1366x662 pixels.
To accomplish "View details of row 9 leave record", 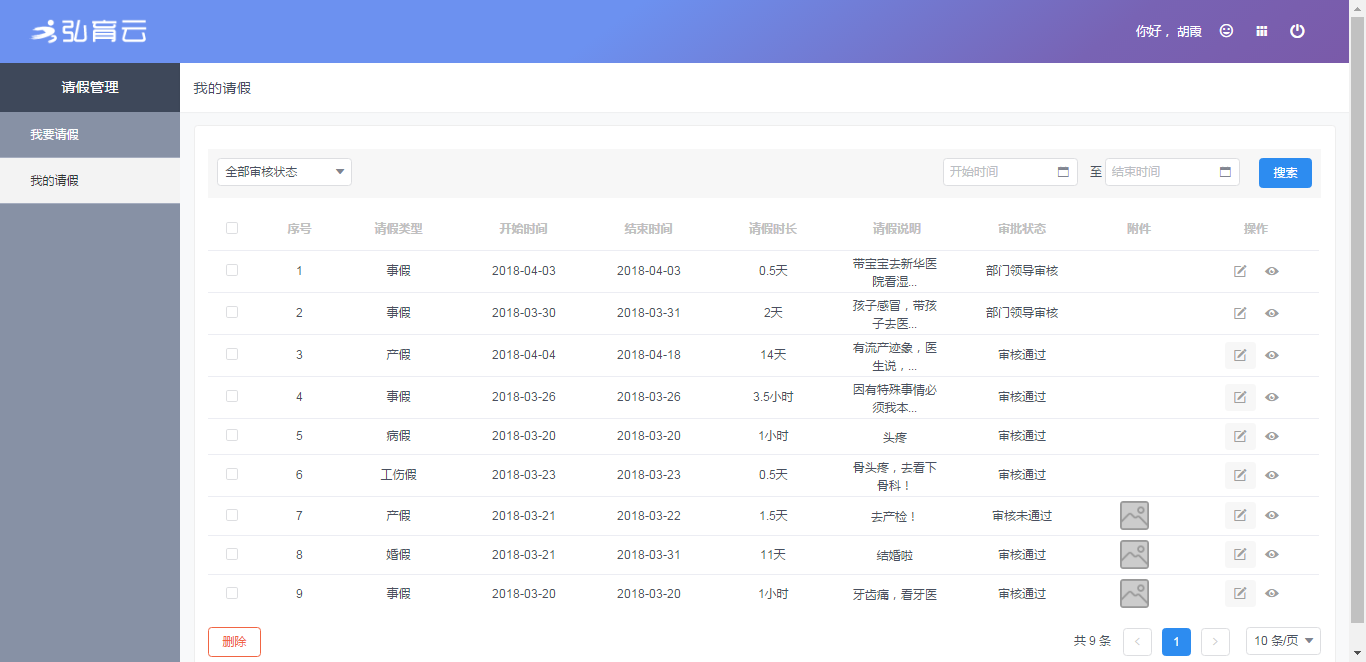I will [x=1272, y=593].
